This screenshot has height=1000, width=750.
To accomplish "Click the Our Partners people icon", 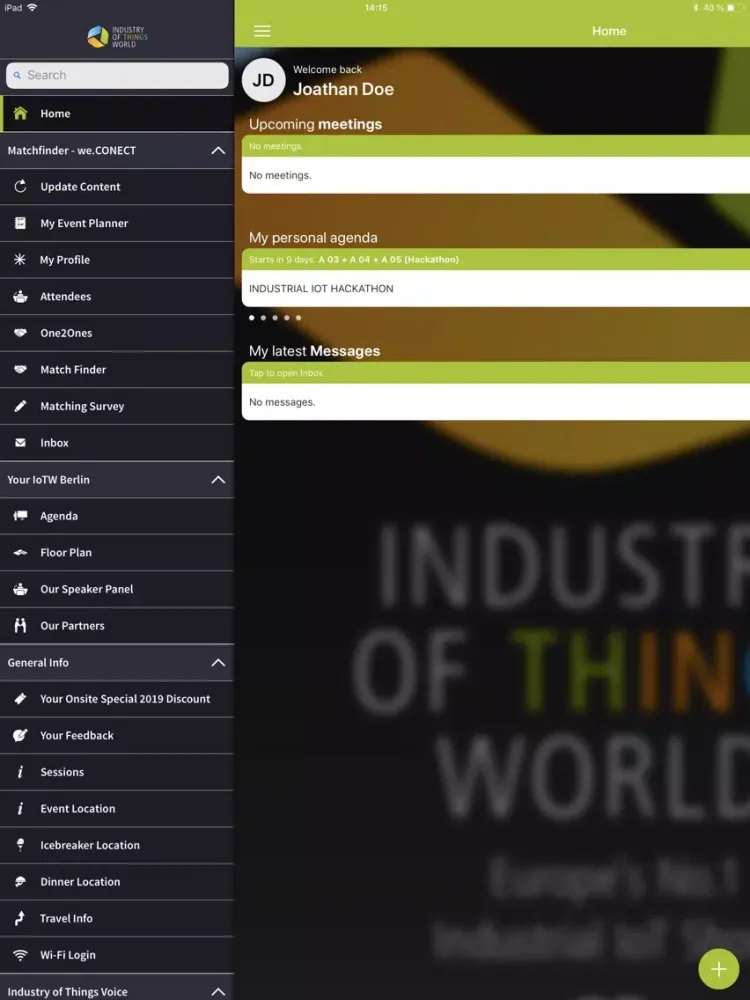I will (20, 625).
